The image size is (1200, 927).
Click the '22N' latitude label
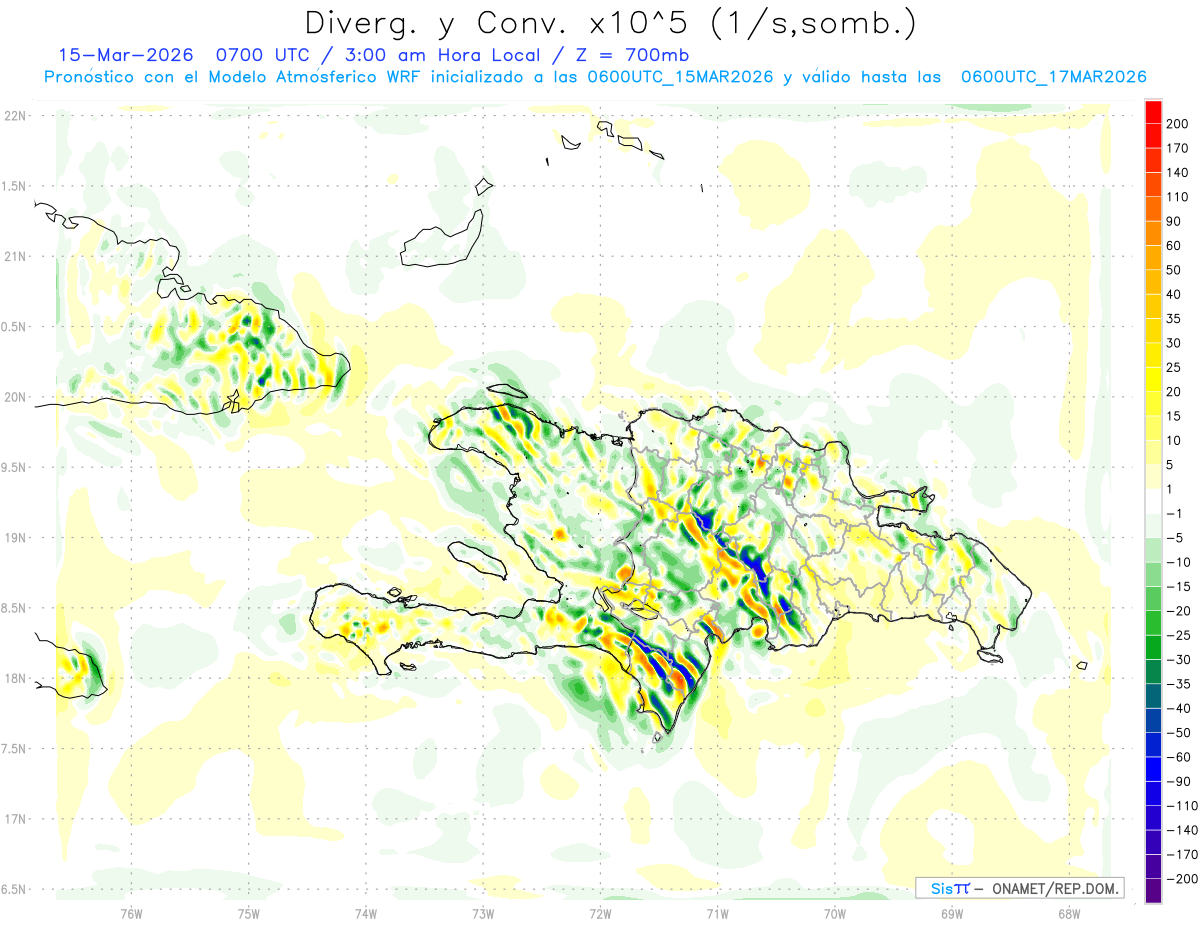coord(14,116)
